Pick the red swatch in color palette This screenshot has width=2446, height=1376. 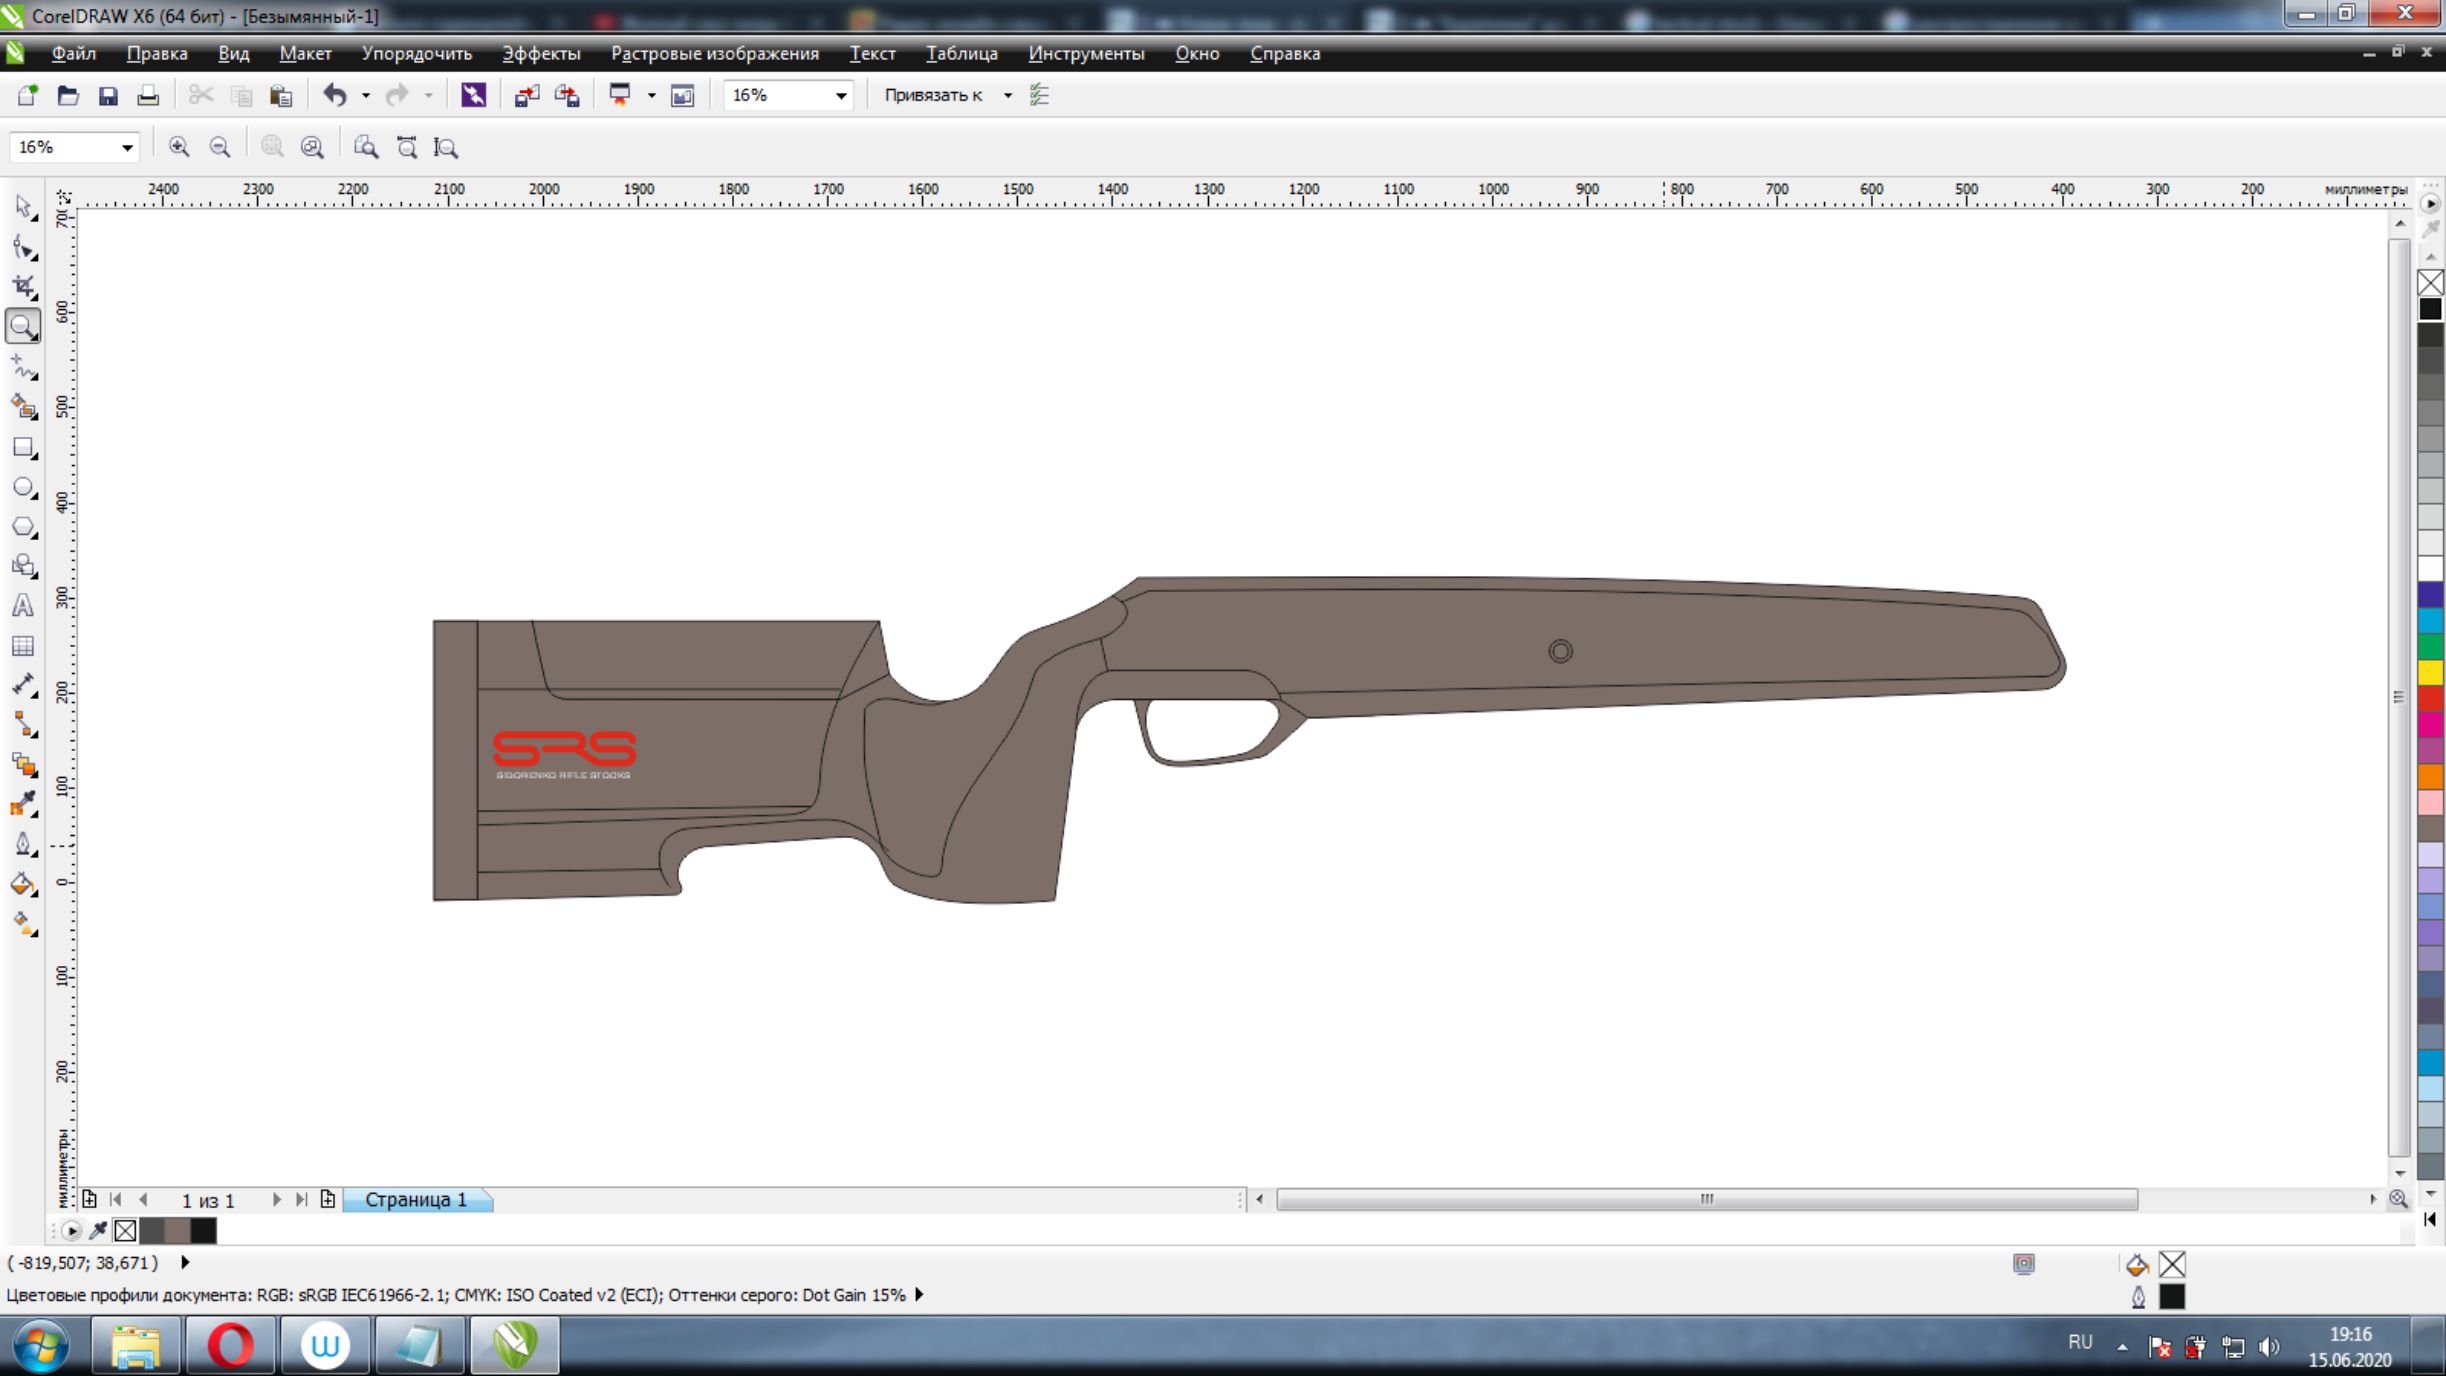2430,698
